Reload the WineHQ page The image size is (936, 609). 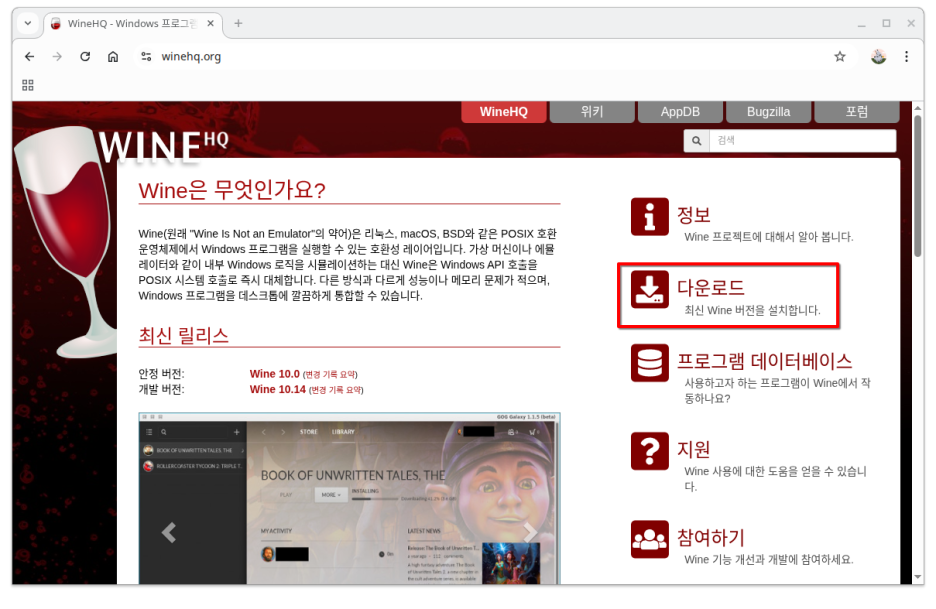85,57
